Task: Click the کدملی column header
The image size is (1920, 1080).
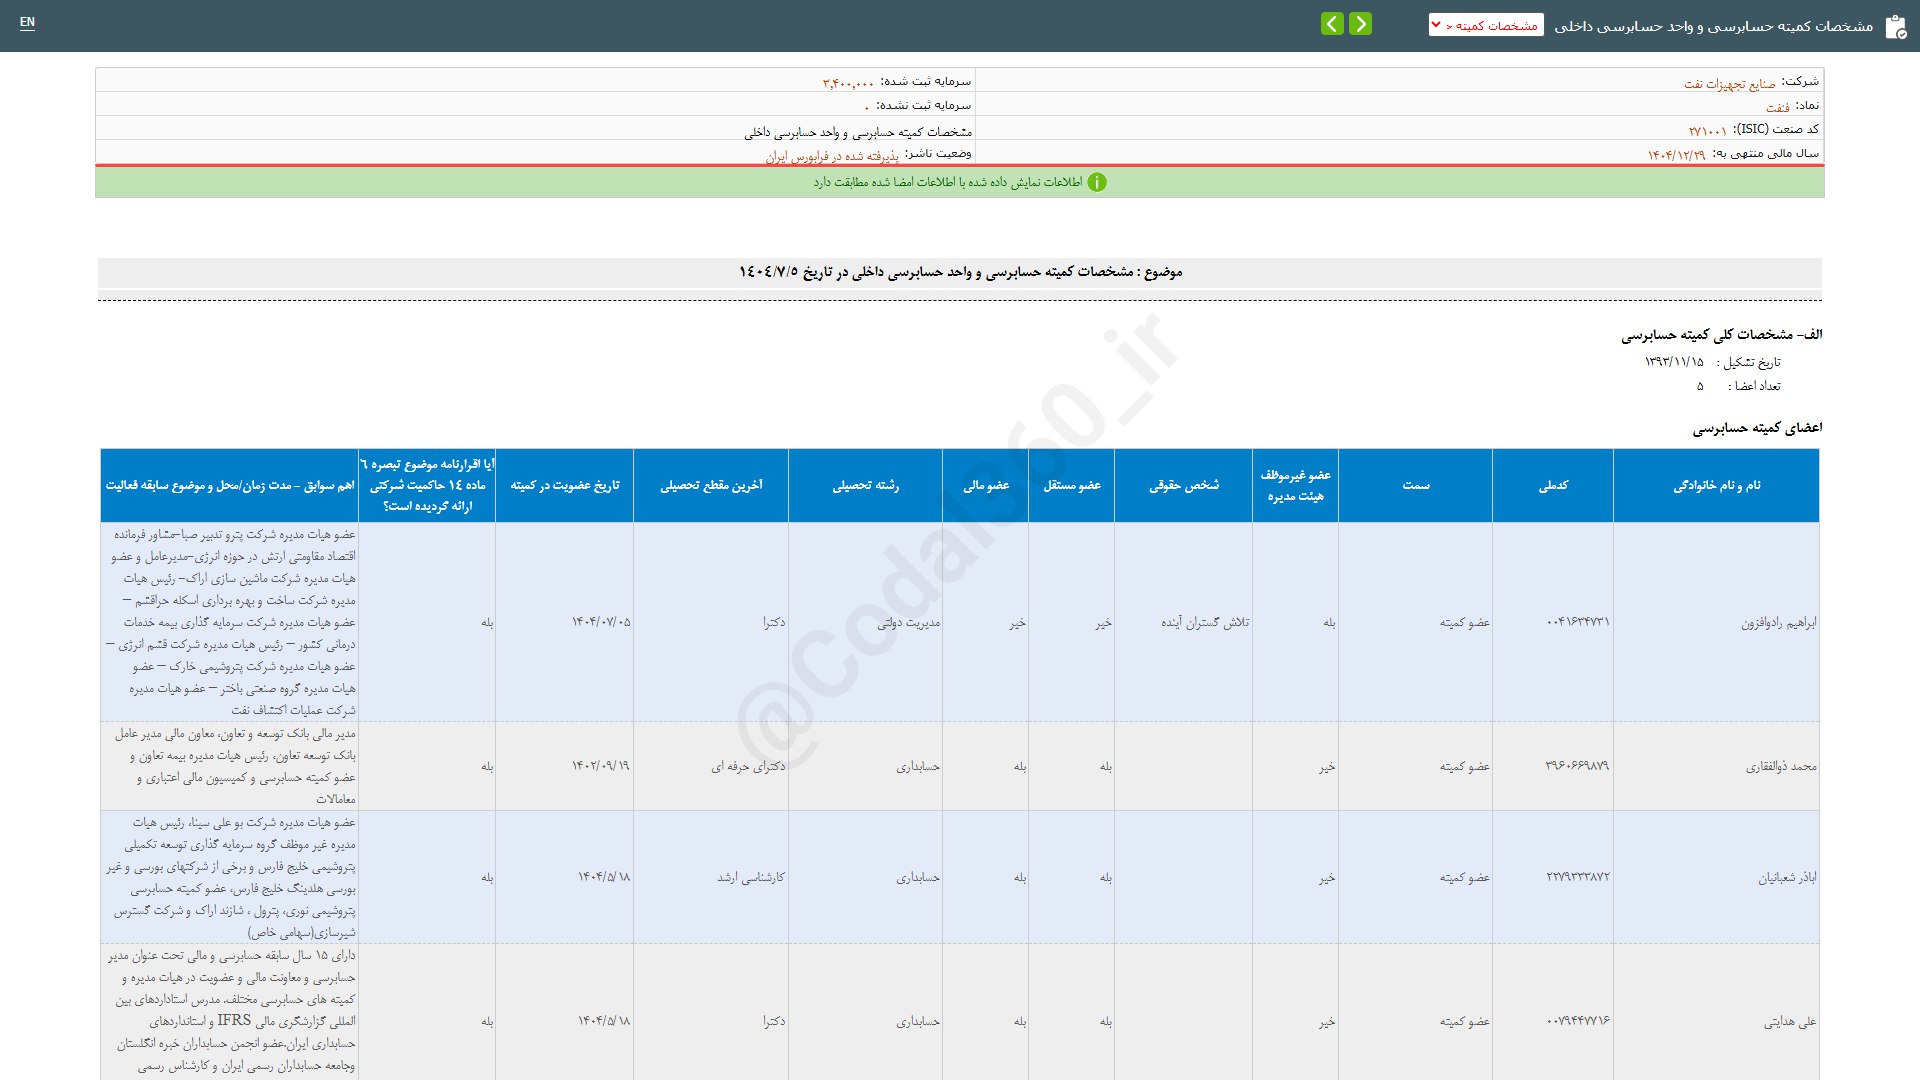Action: pos(1552,486)
